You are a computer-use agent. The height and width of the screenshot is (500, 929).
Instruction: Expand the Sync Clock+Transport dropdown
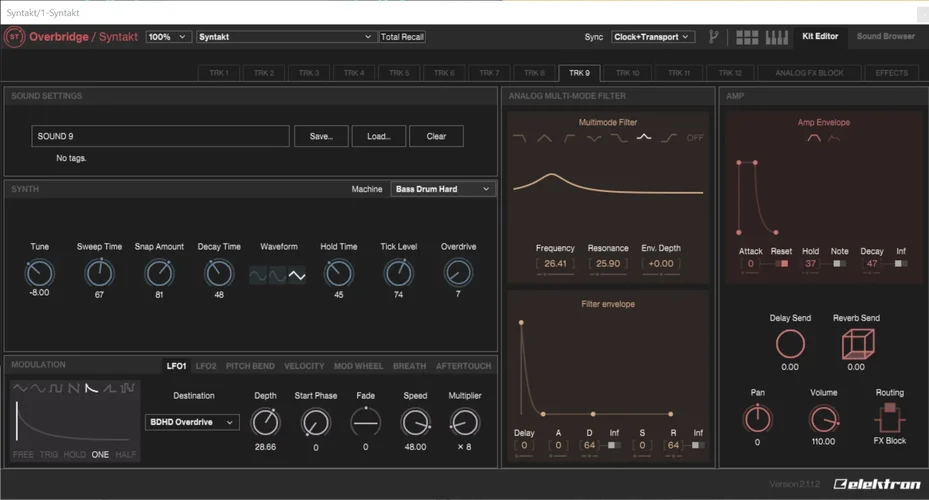click(652, 37)
